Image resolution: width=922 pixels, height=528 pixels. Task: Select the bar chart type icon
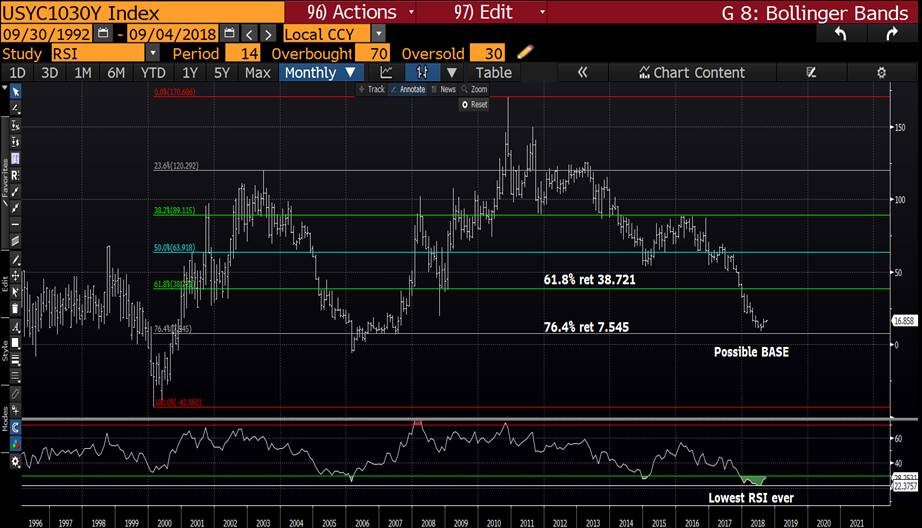(422, 72)
